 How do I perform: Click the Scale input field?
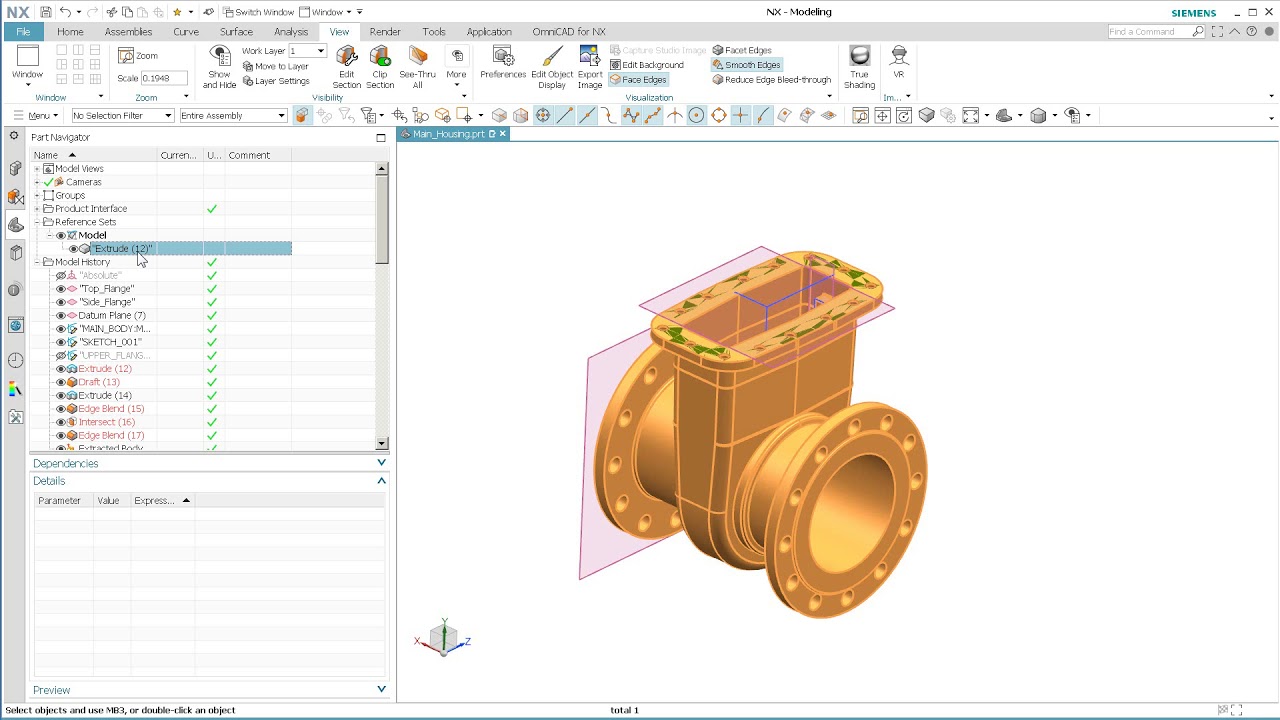[x=164, y=78]
